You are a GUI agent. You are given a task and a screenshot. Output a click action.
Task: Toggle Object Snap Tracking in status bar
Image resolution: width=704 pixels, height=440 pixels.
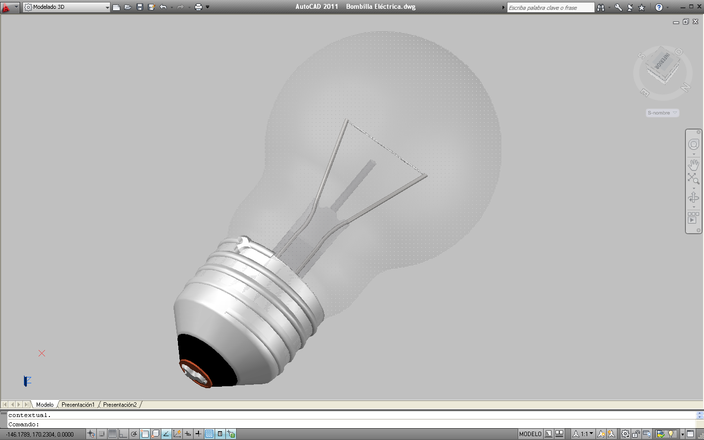[167, 434]
